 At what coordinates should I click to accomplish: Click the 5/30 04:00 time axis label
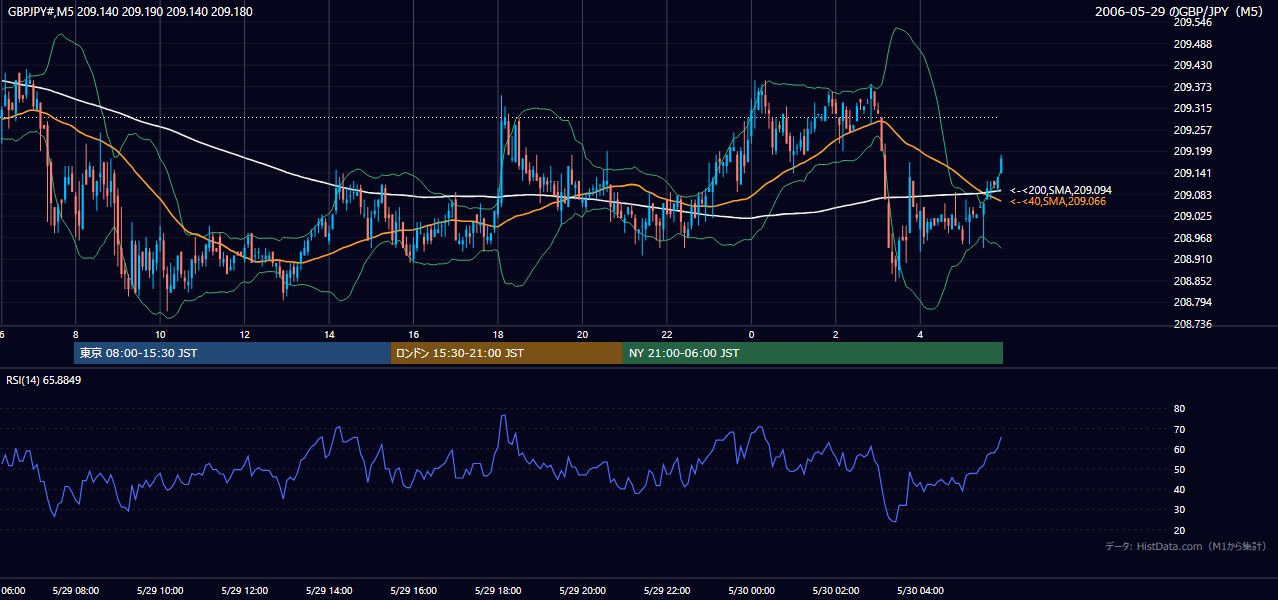pos(920,591)
